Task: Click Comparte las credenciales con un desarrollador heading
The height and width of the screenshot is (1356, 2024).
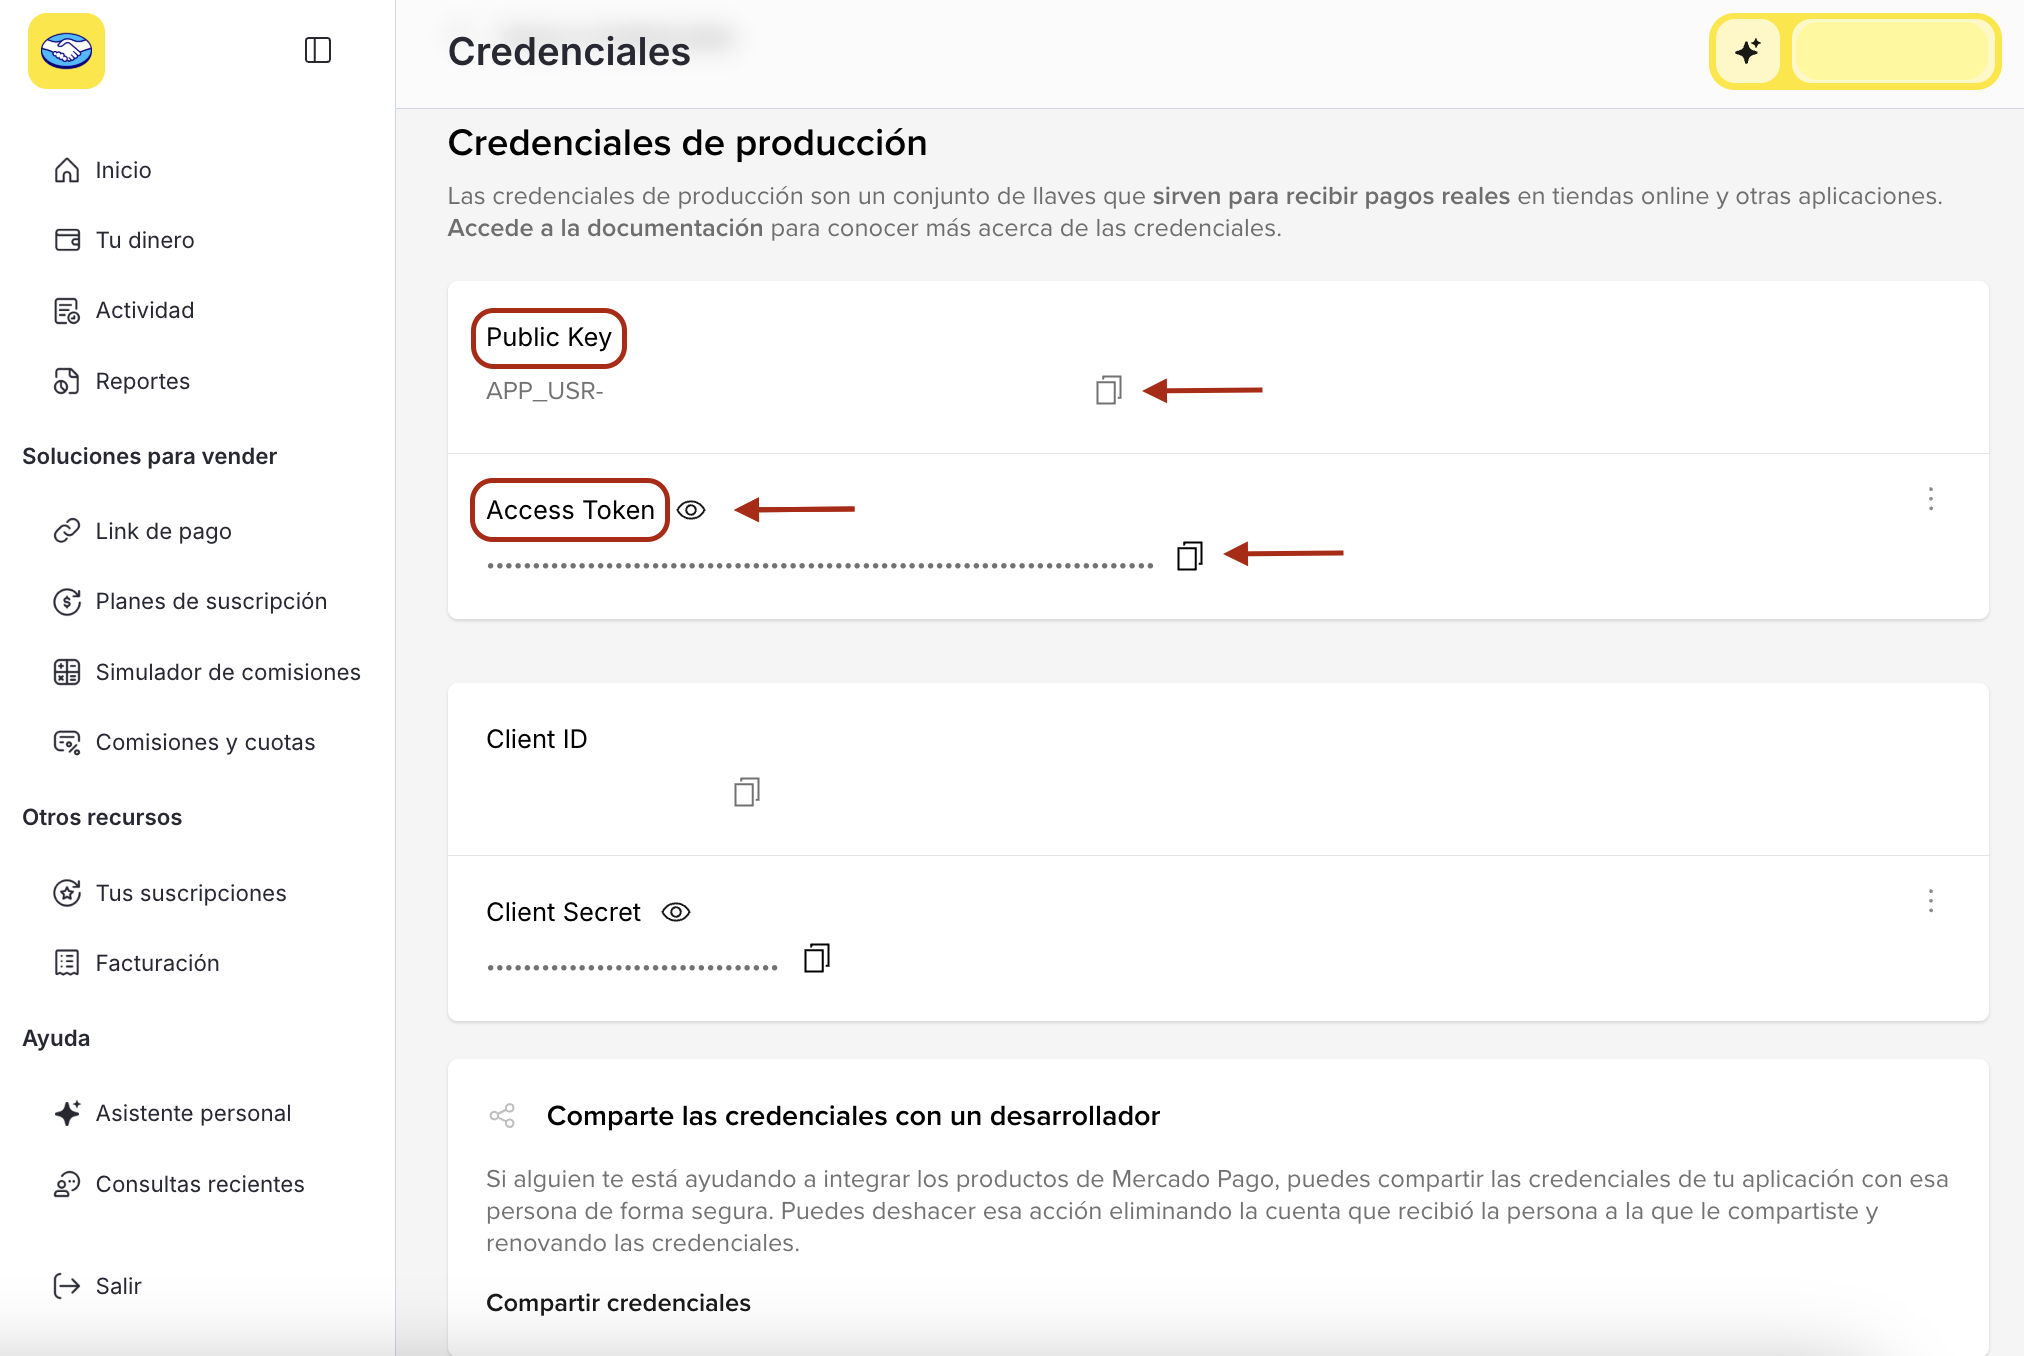Action: (854, 1116)
